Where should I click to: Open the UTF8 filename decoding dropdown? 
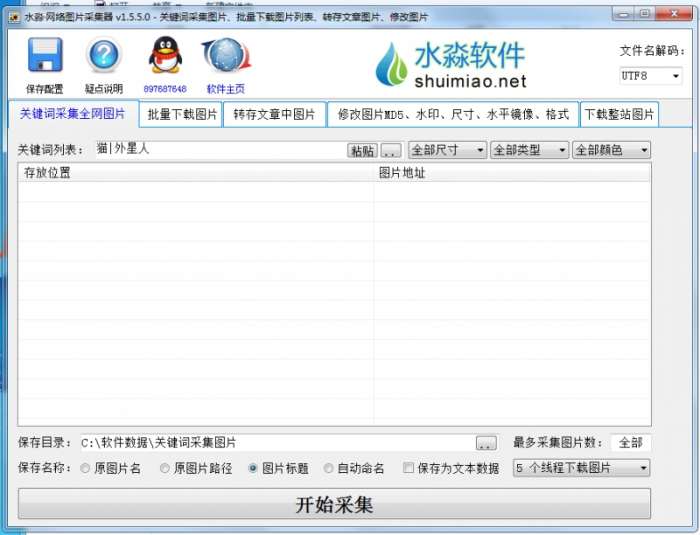(x=650, y=76)
